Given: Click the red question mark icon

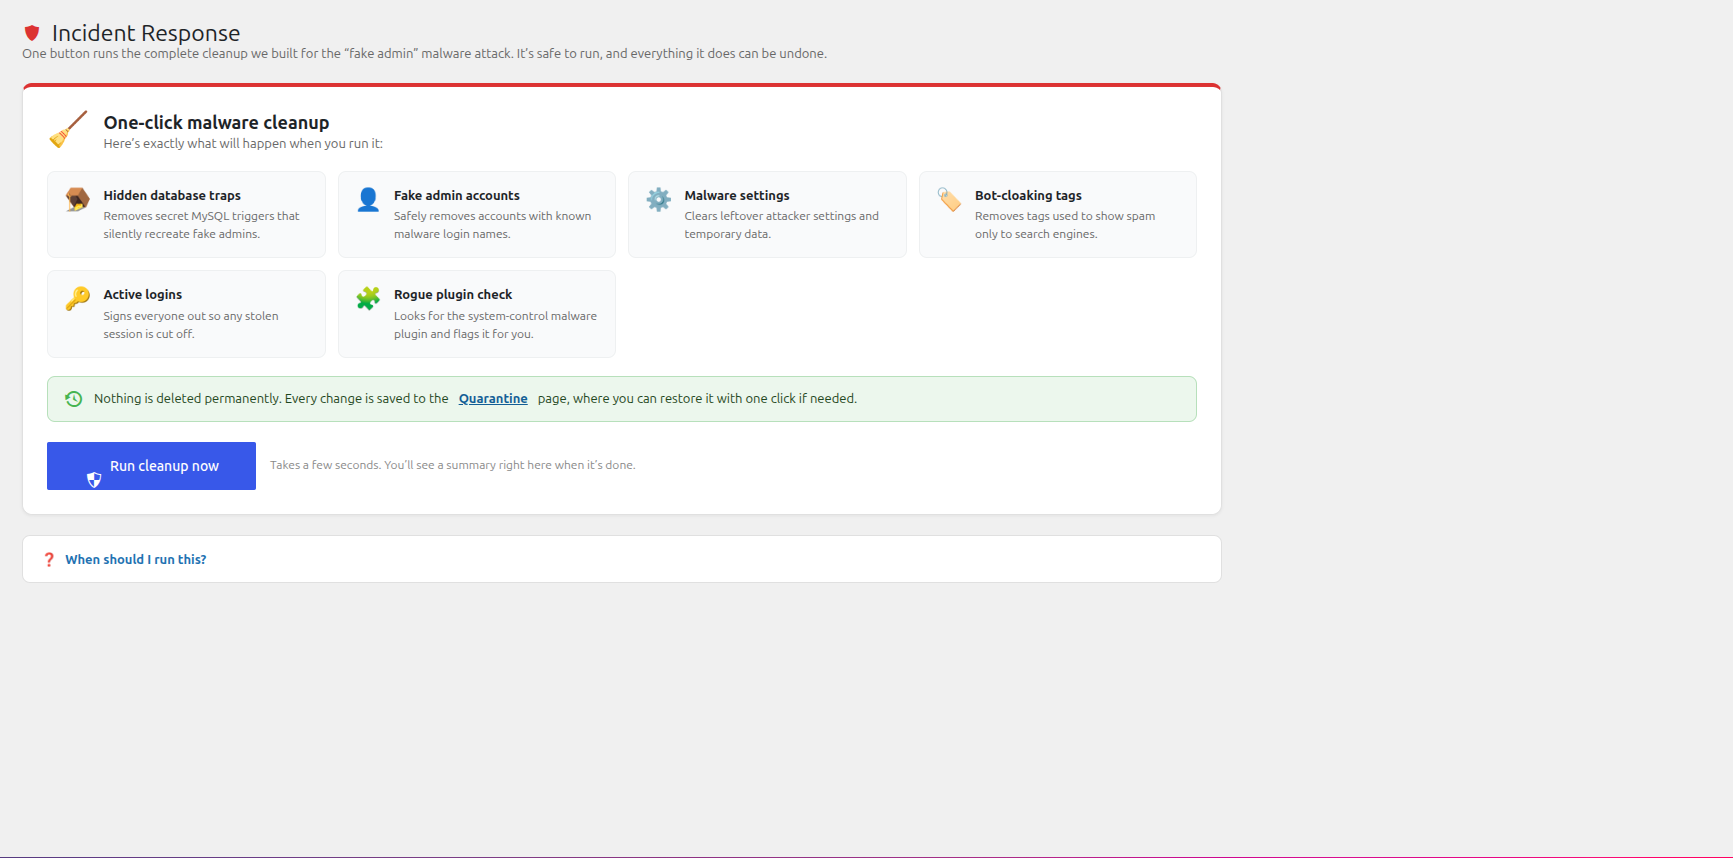Looking at the screenshot, I should (49, 560).
